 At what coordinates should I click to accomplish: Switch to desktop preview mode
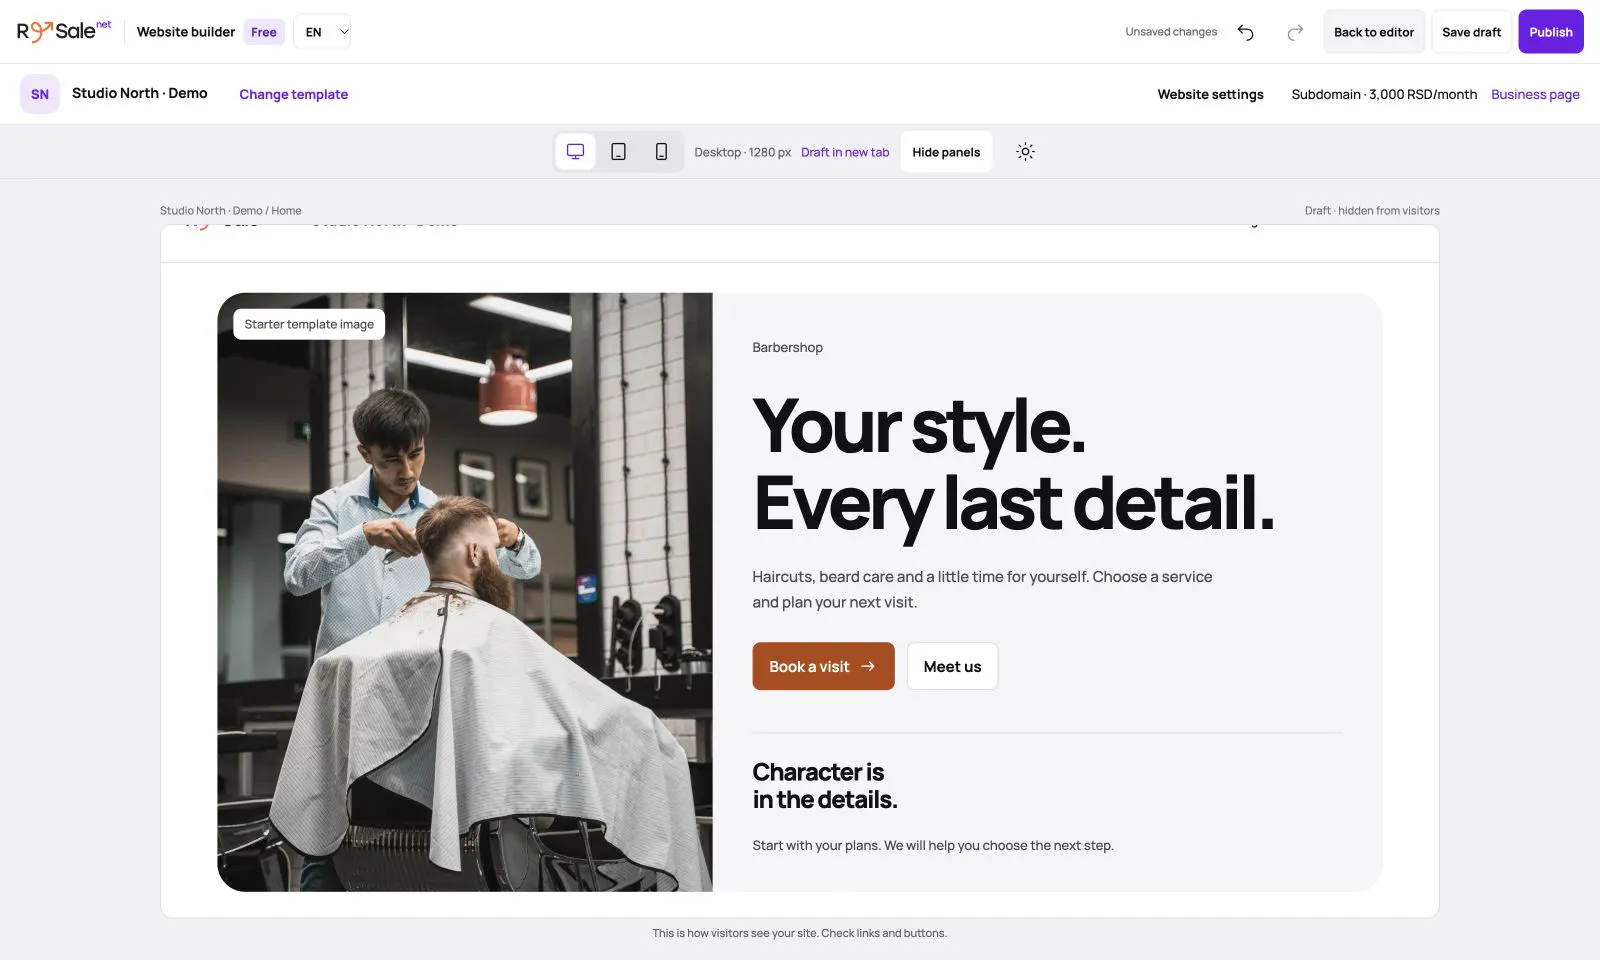click(575, 152)
